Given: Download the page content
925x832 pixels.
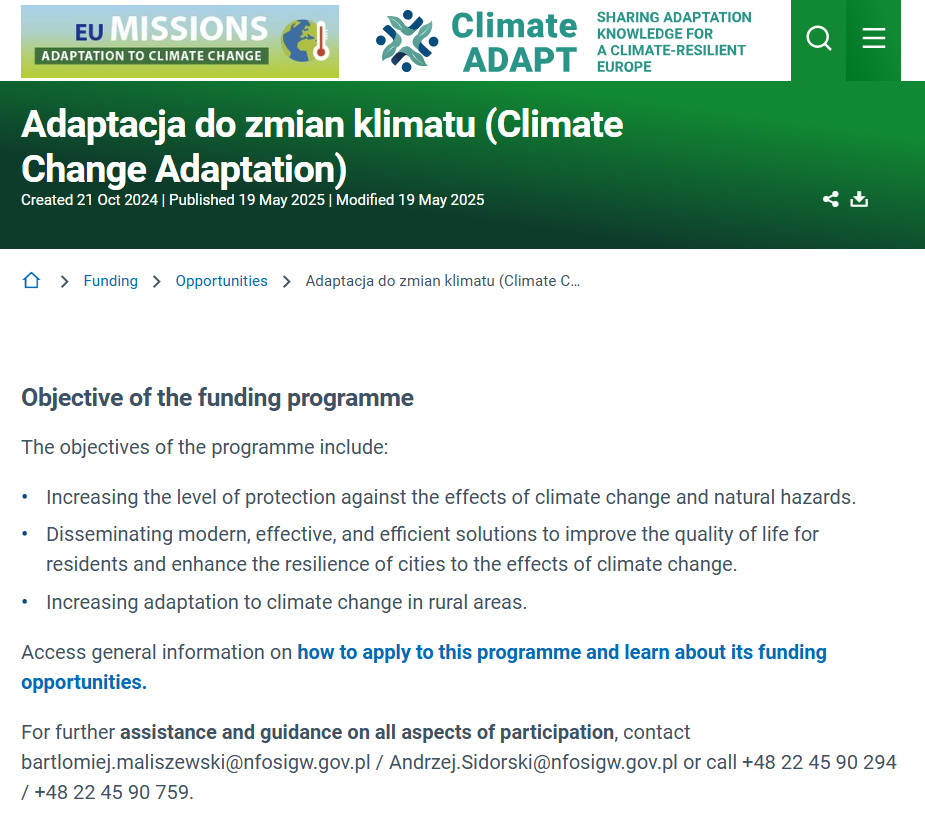Looking at the screenshot, I should pyautogui.click(x=859, y=199).
